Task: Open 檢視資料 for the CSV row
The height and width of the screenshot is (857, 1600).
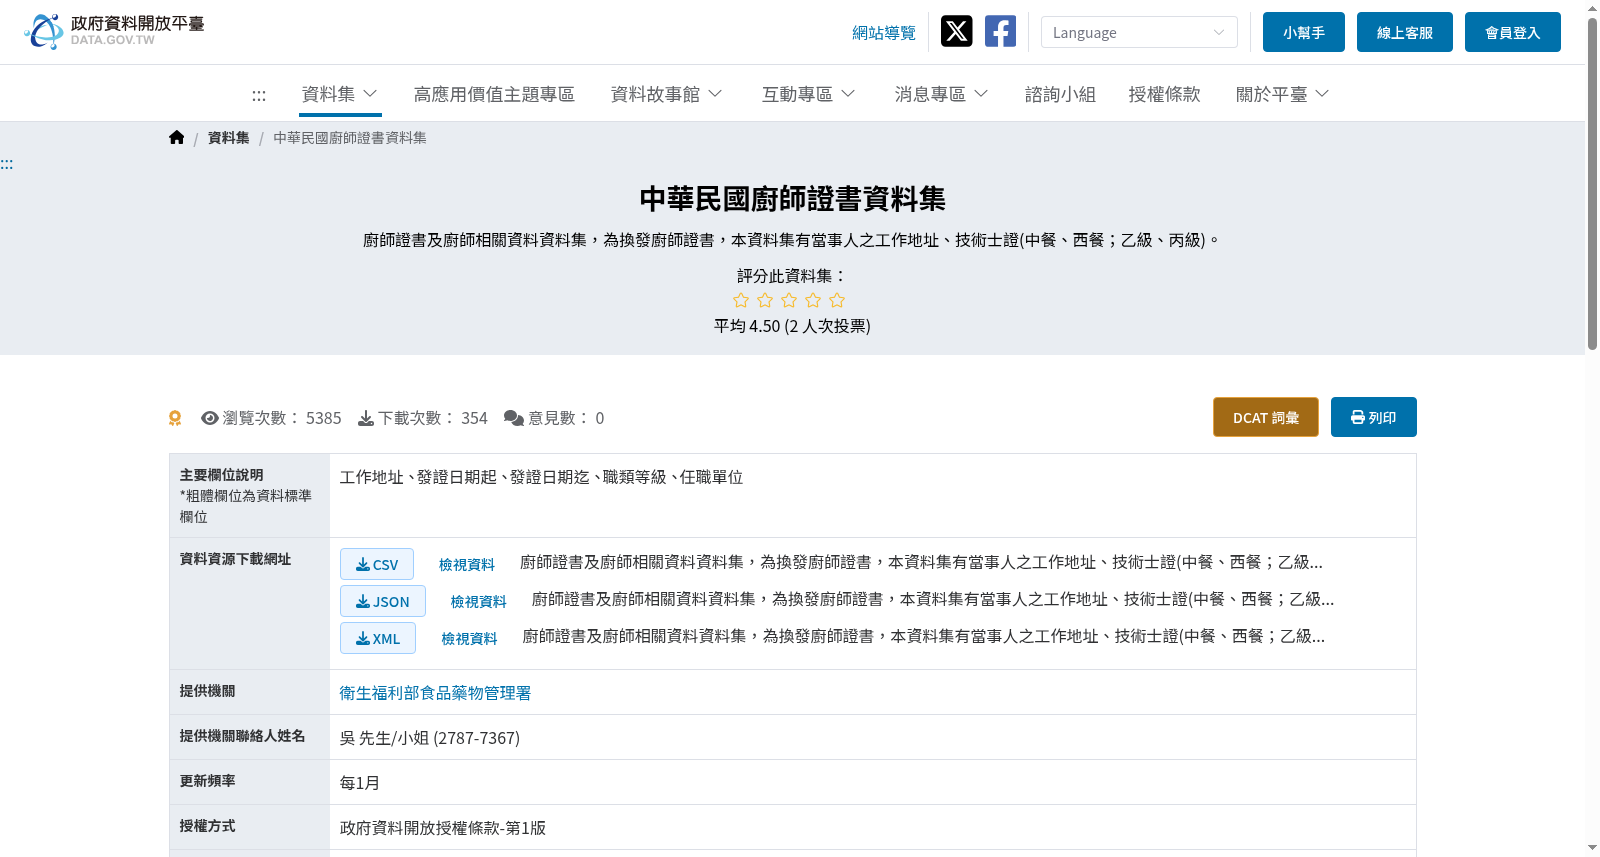Action: tap(467, 565)
